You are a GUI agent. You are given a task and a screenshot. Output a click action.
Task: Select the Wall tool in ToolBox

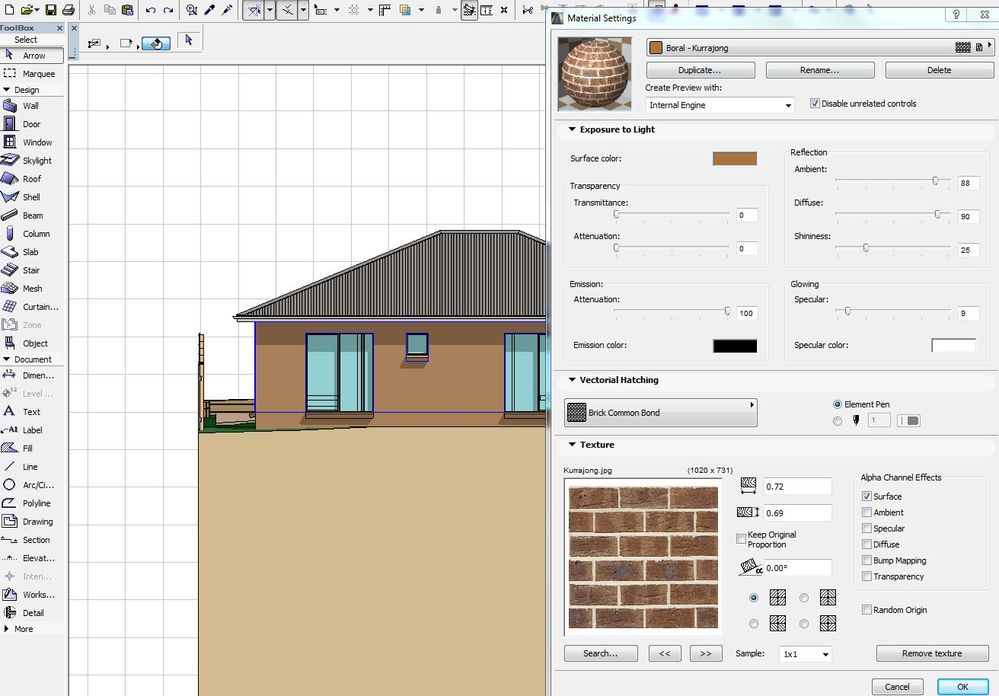click(x=31, y=106)
